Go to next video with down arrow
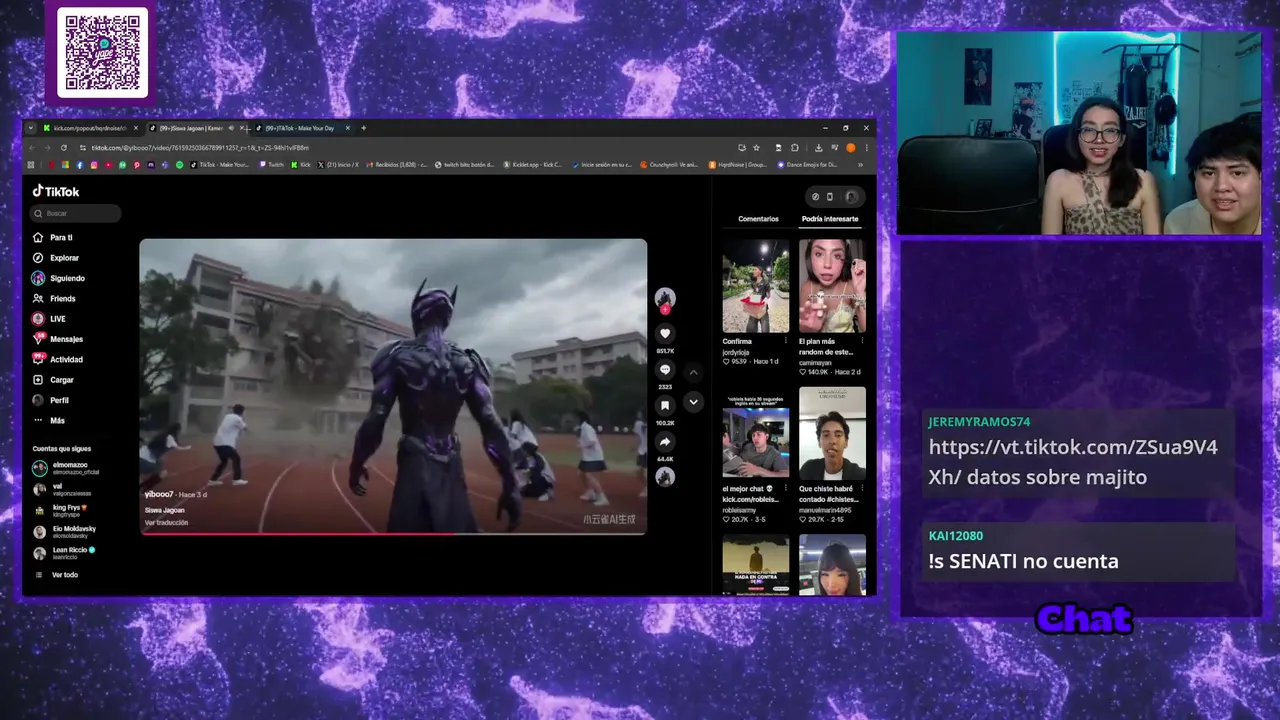Screen dimensions: 1280x720 (693, 402)
